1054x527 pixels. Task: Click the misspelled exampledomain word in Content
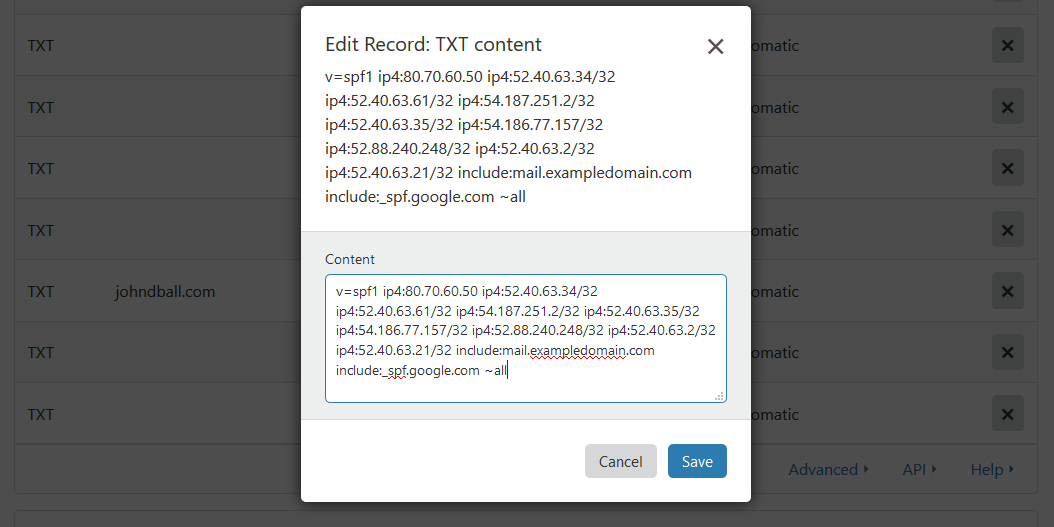pyautogui.click(x=578, y=350)
